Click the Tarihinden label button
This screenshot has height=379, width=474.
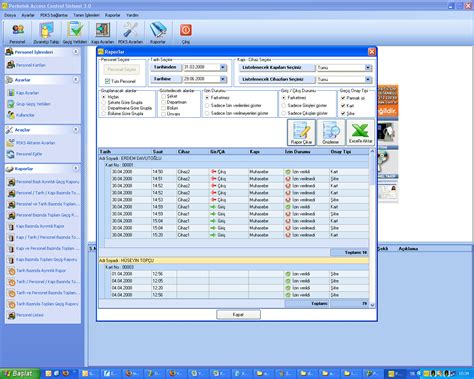(166, 67)
